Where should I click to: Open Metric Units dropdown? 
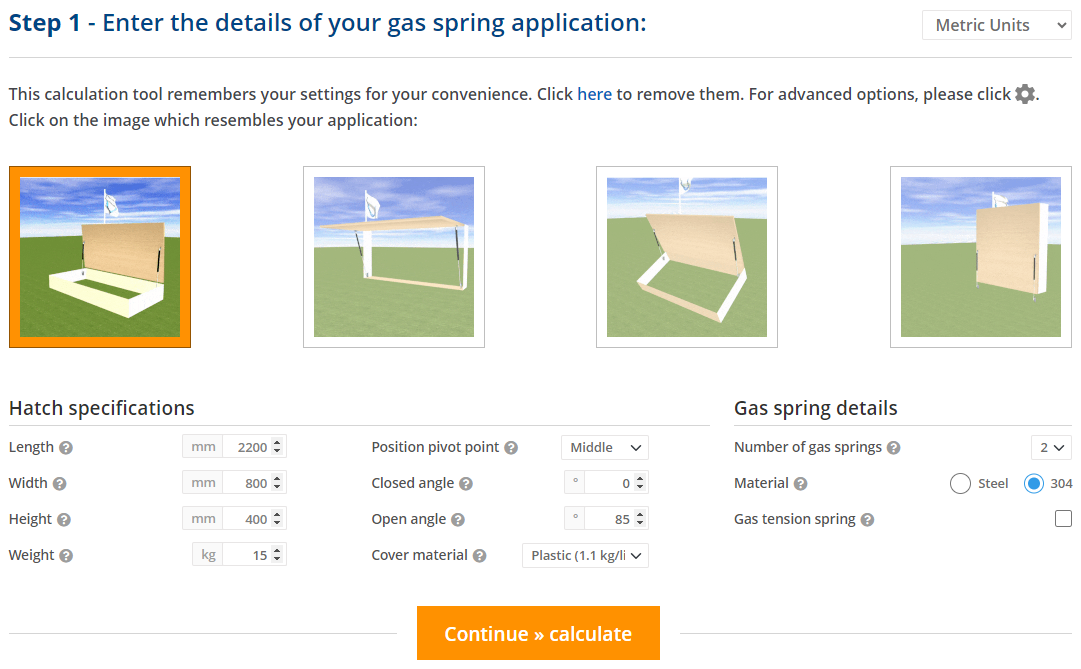click(996, 25)
